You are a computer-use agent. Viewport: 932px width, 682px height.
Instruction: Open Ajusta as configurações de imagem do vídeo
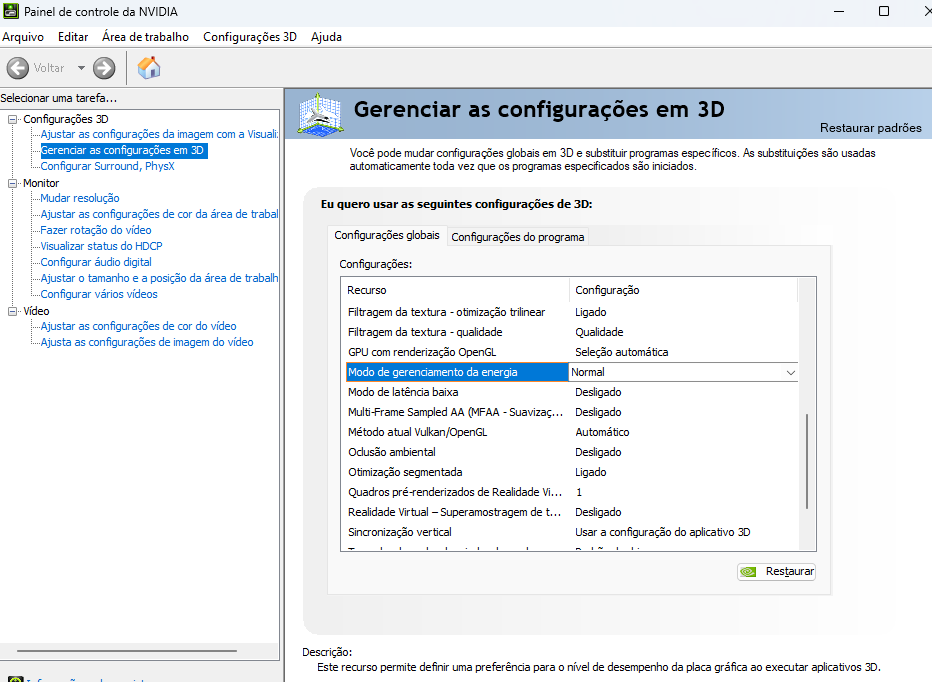[147, 342]
